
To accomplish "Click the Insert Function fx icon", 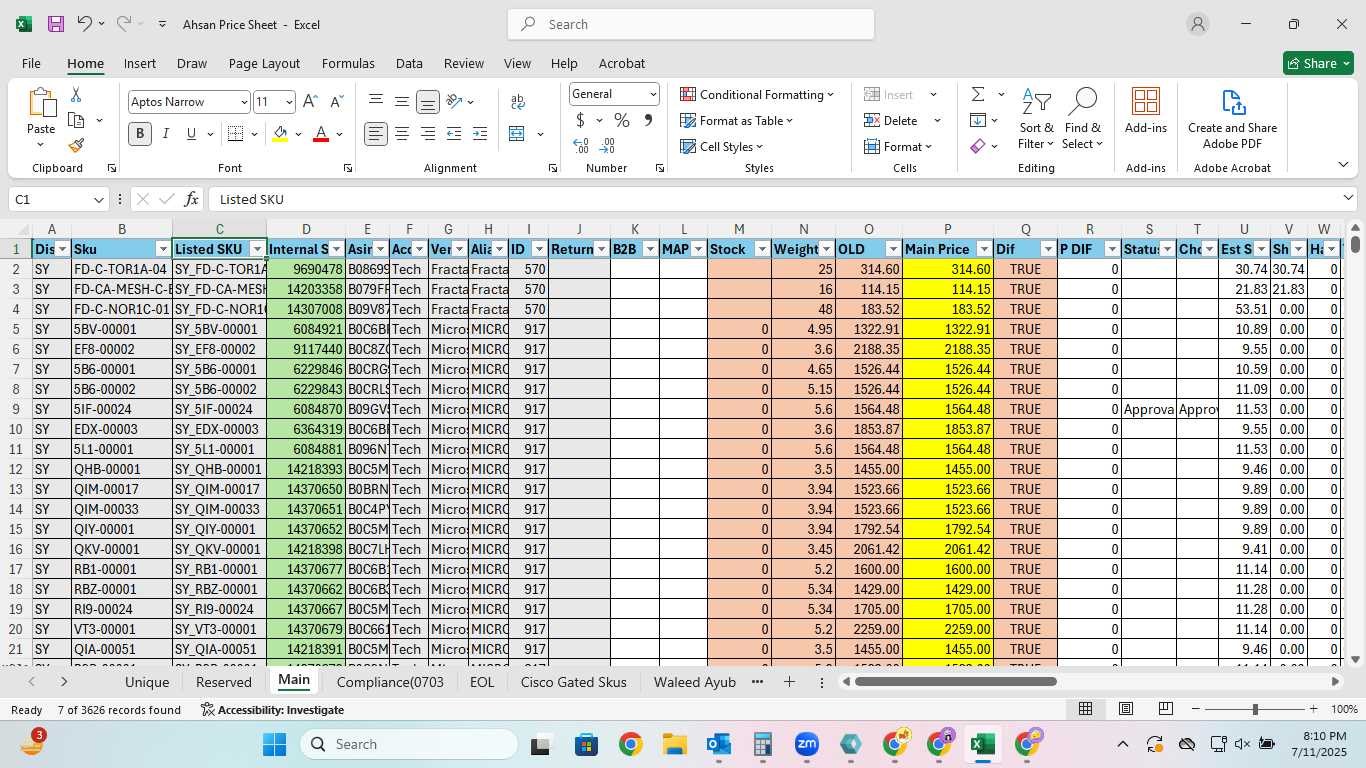I will click(x=192, y=199).
